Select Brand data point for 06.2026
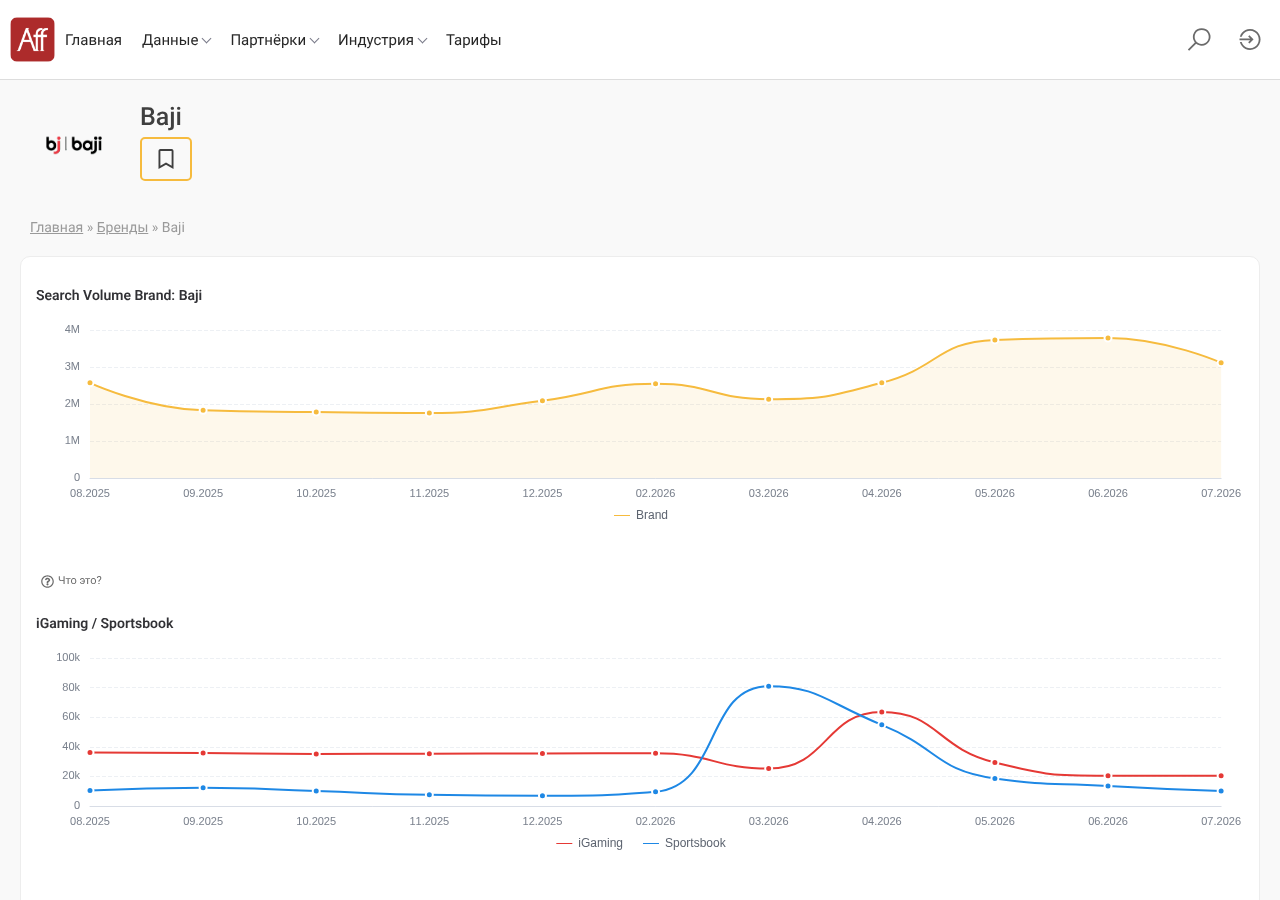Screen dimensions: 1280x900 click(1108, 338)
